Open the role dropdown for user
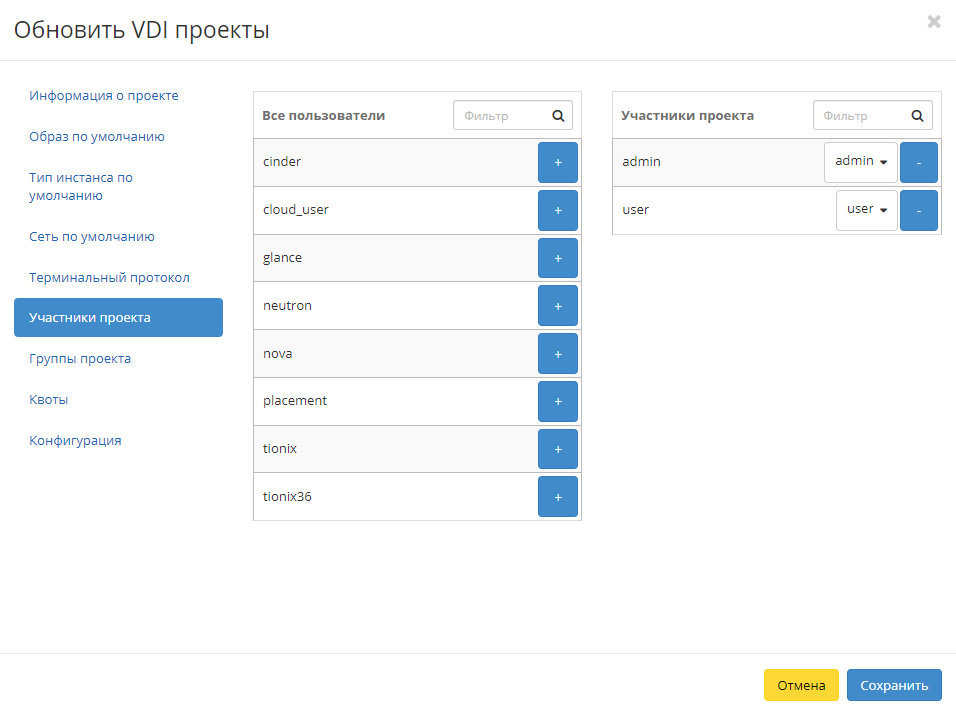This screenshot has width=956, height=714. point(866,210)
